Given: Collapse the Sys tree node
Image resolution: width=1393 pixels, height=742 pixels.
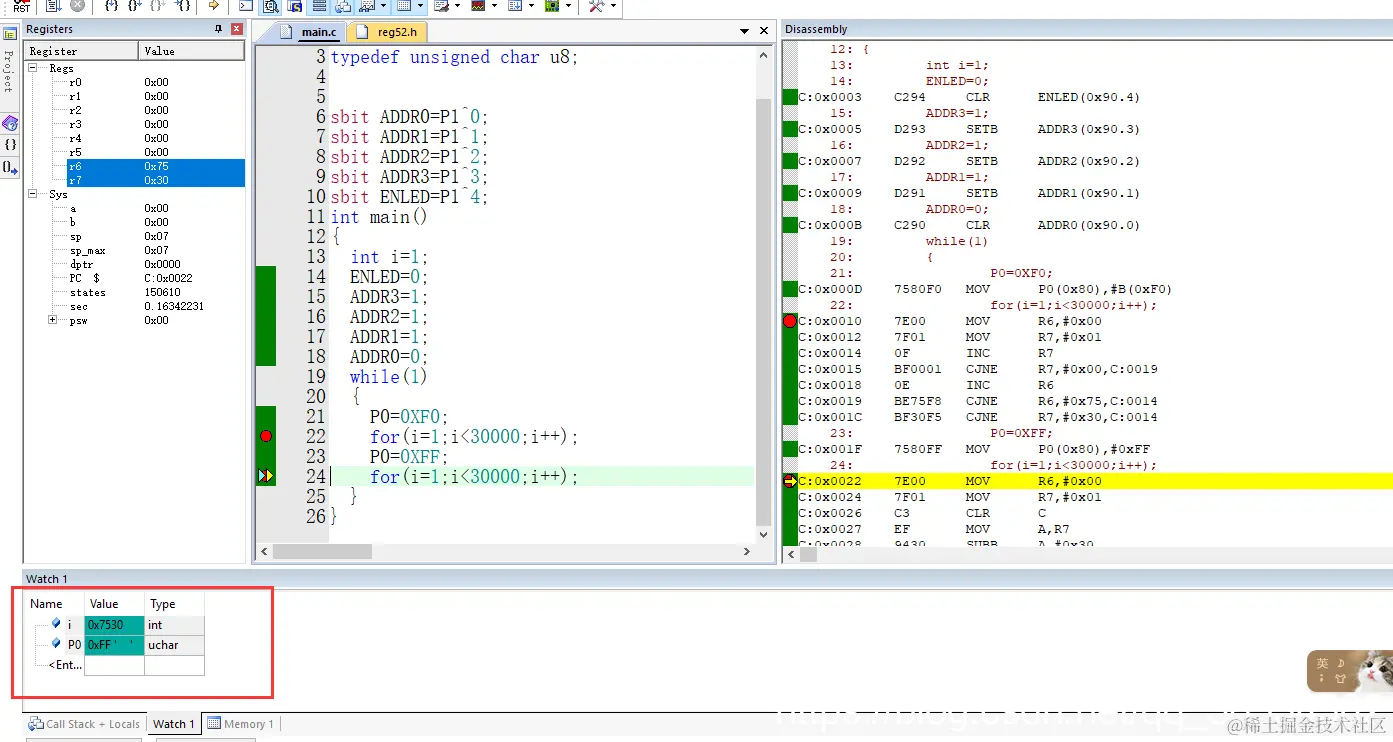Looking at the screenshot, I should 32,194.
